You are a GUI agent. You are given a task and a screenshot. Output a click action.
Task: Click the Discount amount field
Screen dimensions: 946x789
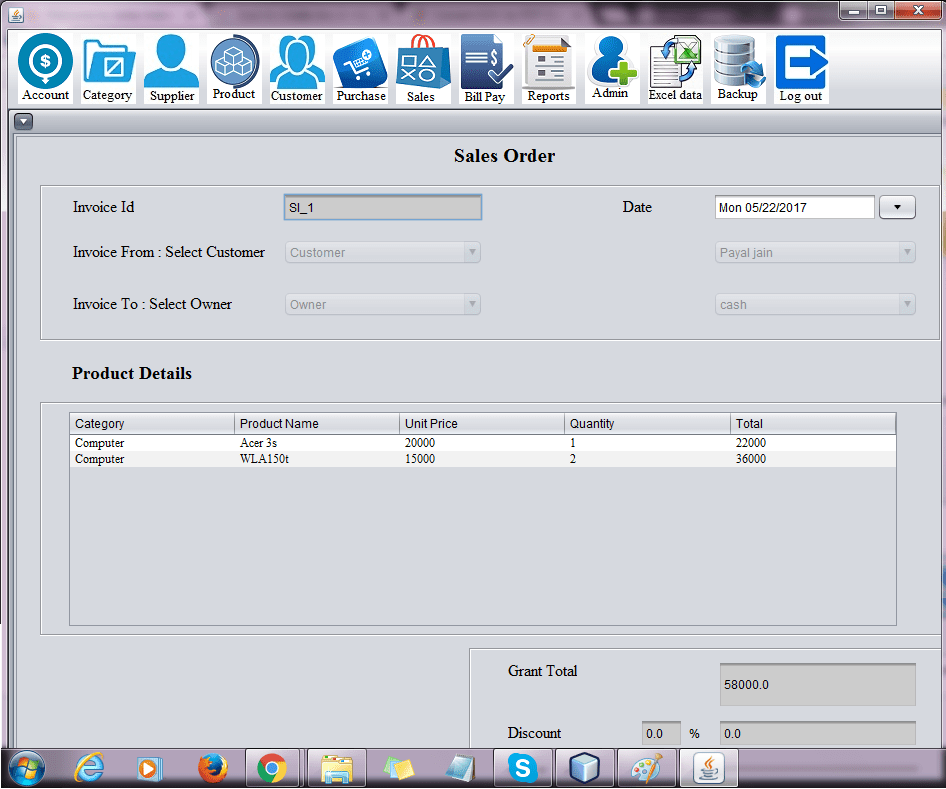pos(817,734)
